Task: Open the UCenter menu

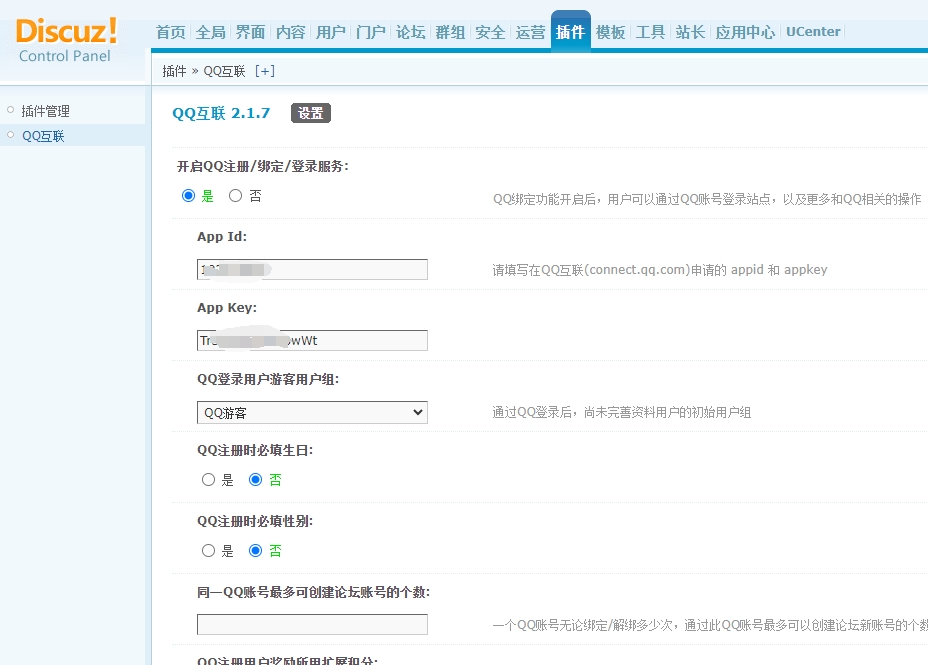Action: [813, 32]
